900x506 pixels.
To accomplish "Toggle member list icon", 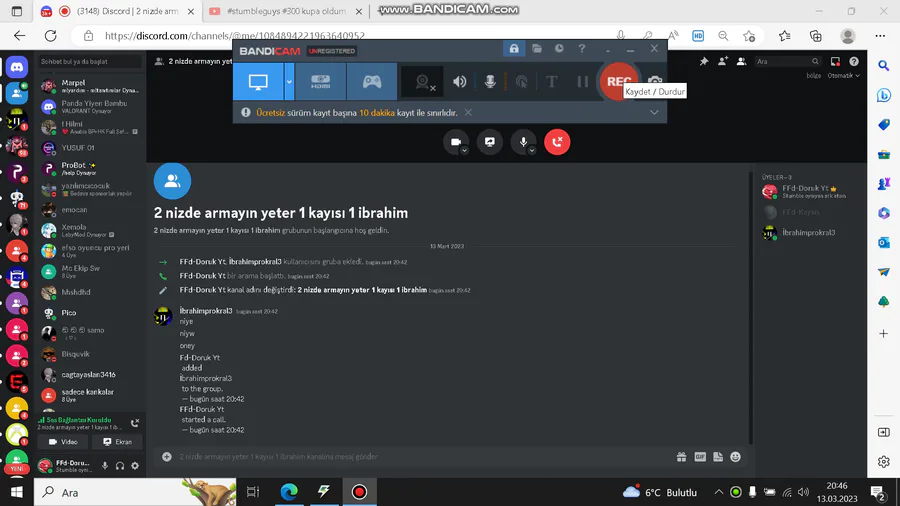I will [741, 61].
